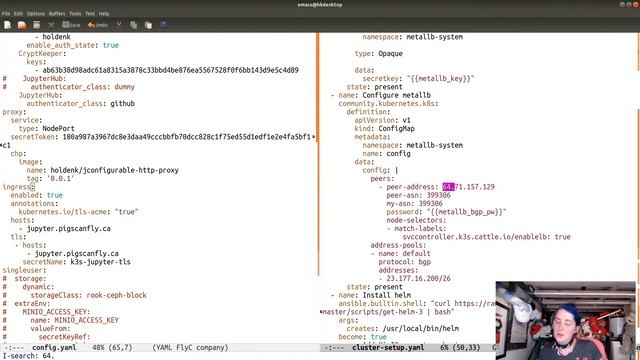Click the protocol: bgp line
The width and height of the screenshot is (640, 360).
pyautogui.click(x=404, y=262)
